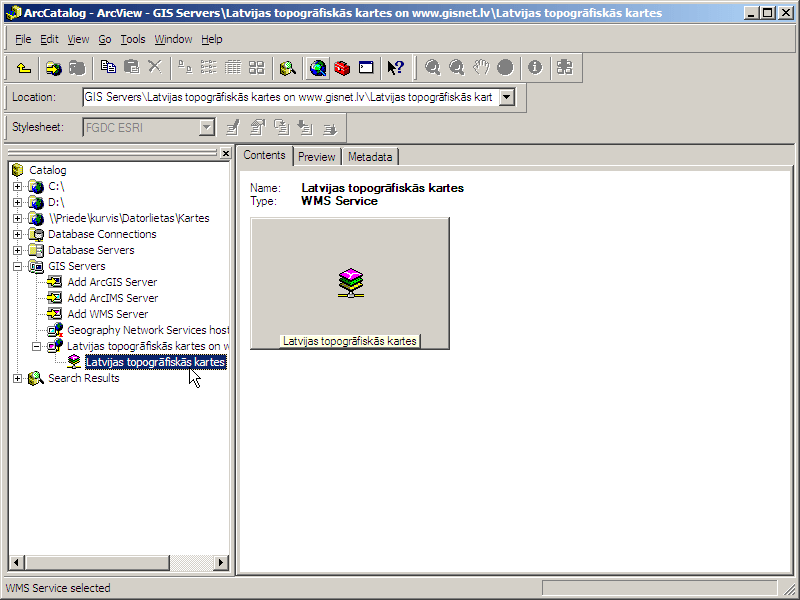Open the Search tool icon
800x600 pixels.
[x=288, y=68]
